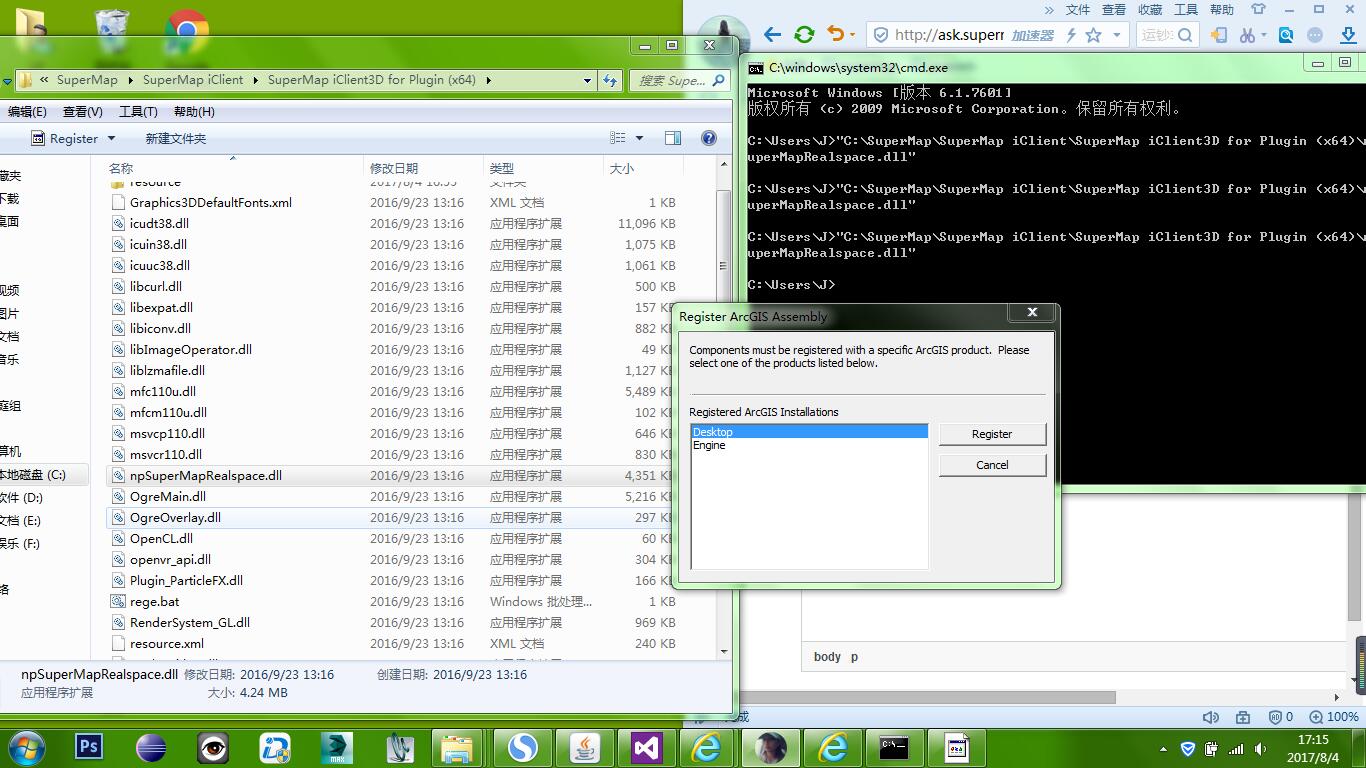Screen dimensions: 1366x768
Task: Open the browser 收藏 menu
Action: 1150,9
